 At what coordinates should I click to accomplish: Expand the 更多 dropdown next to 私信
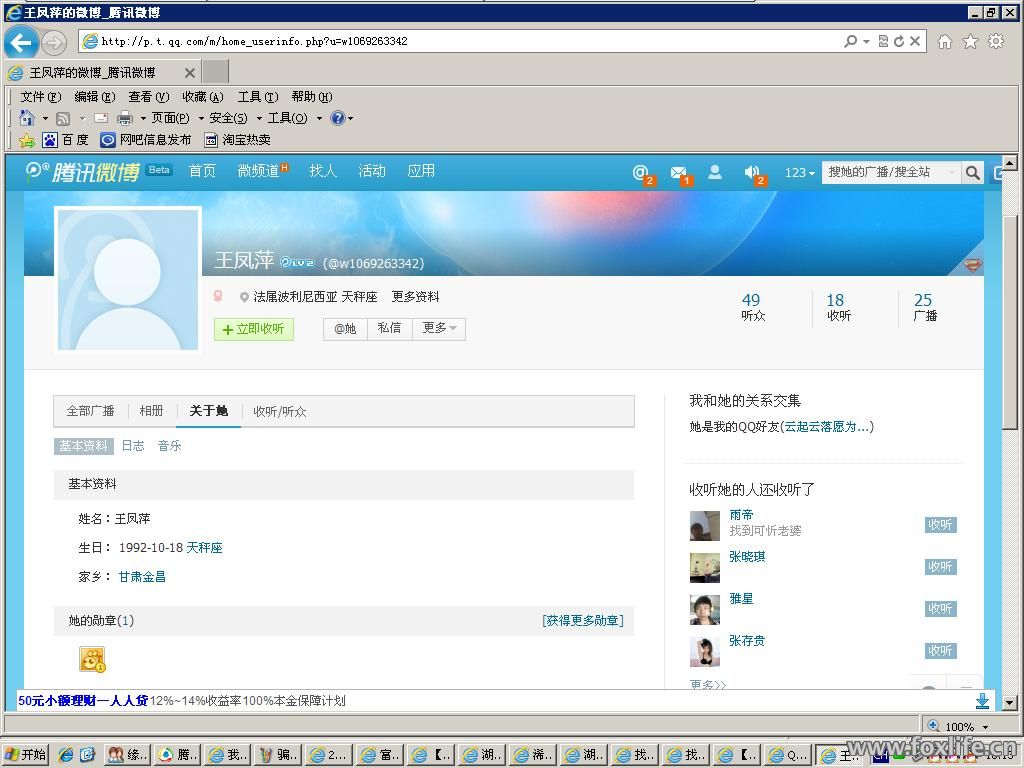tap(439, 328)
